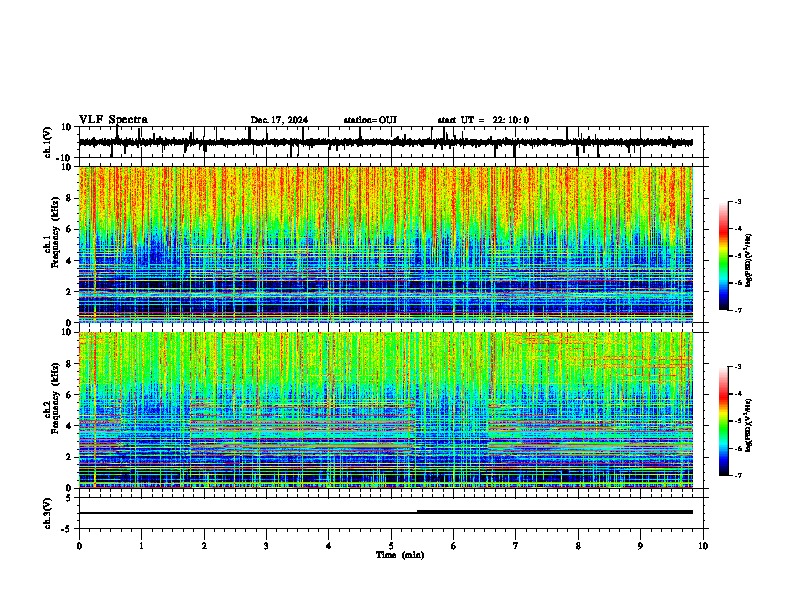The width and height of the screenshot is (792, 612).
Task: Click the ch.1 spectrogram panel
Action: click(386, 244)
